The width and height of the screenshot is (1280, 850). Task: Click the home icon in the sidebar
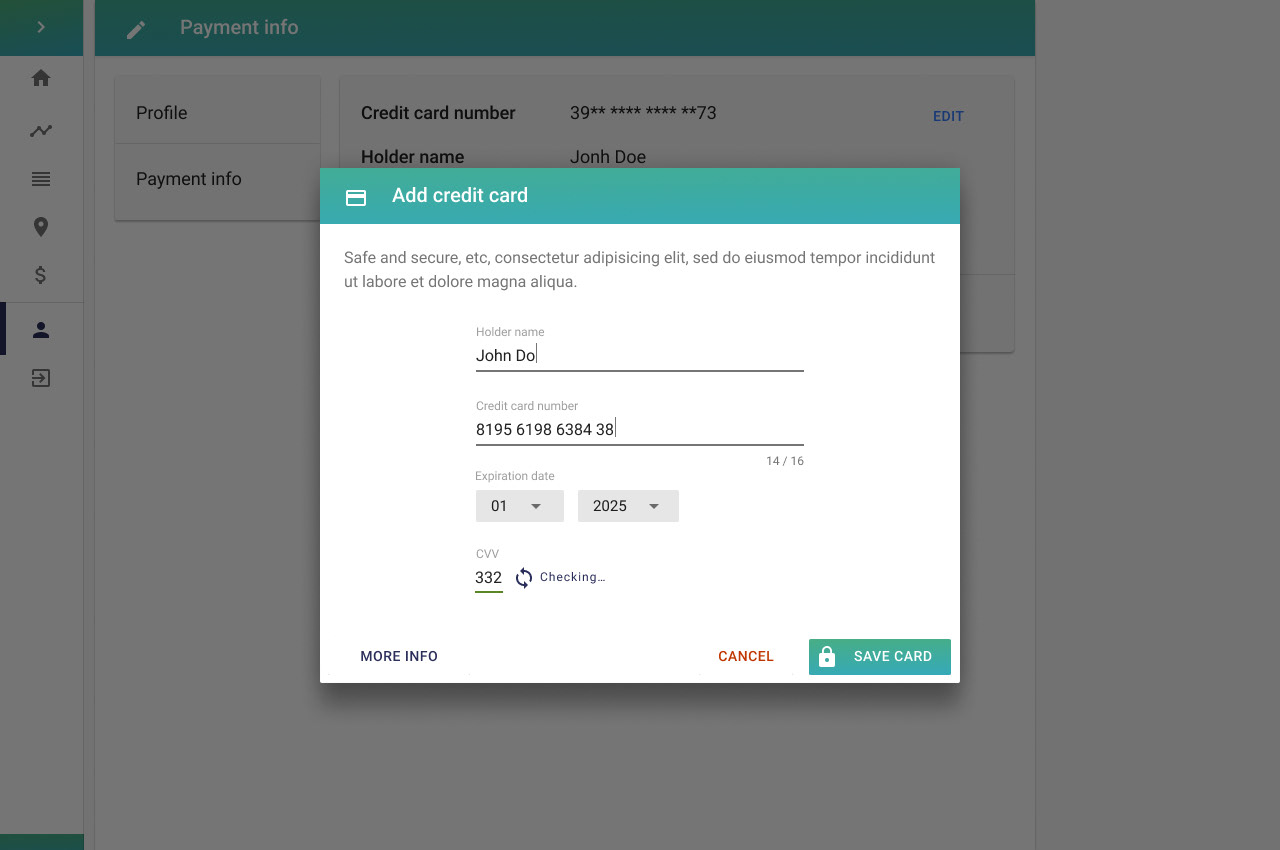coord(41,78)
